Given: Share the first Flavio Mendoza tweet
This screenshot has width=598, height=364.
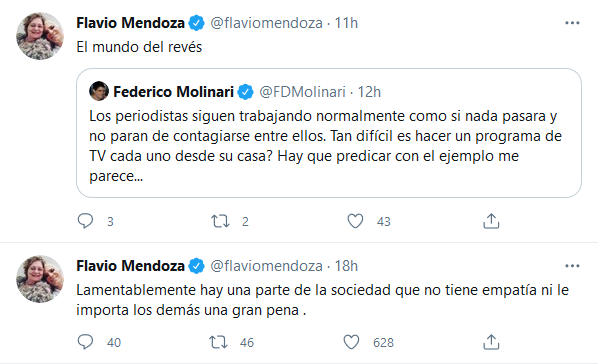Looking at the screenshot, I should pyautogui.click(x=491, y=221).
